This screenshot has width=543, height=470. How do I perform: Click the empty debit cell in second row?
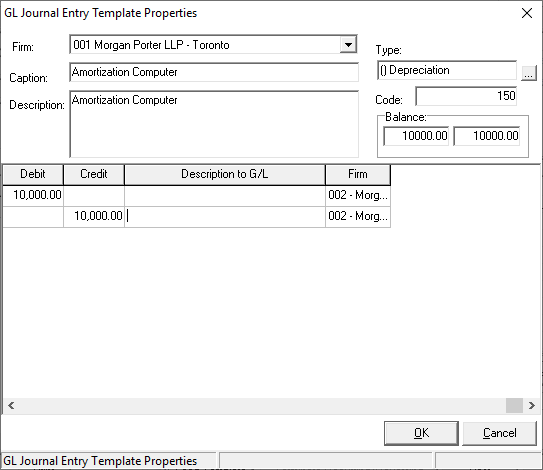[33, 216]
